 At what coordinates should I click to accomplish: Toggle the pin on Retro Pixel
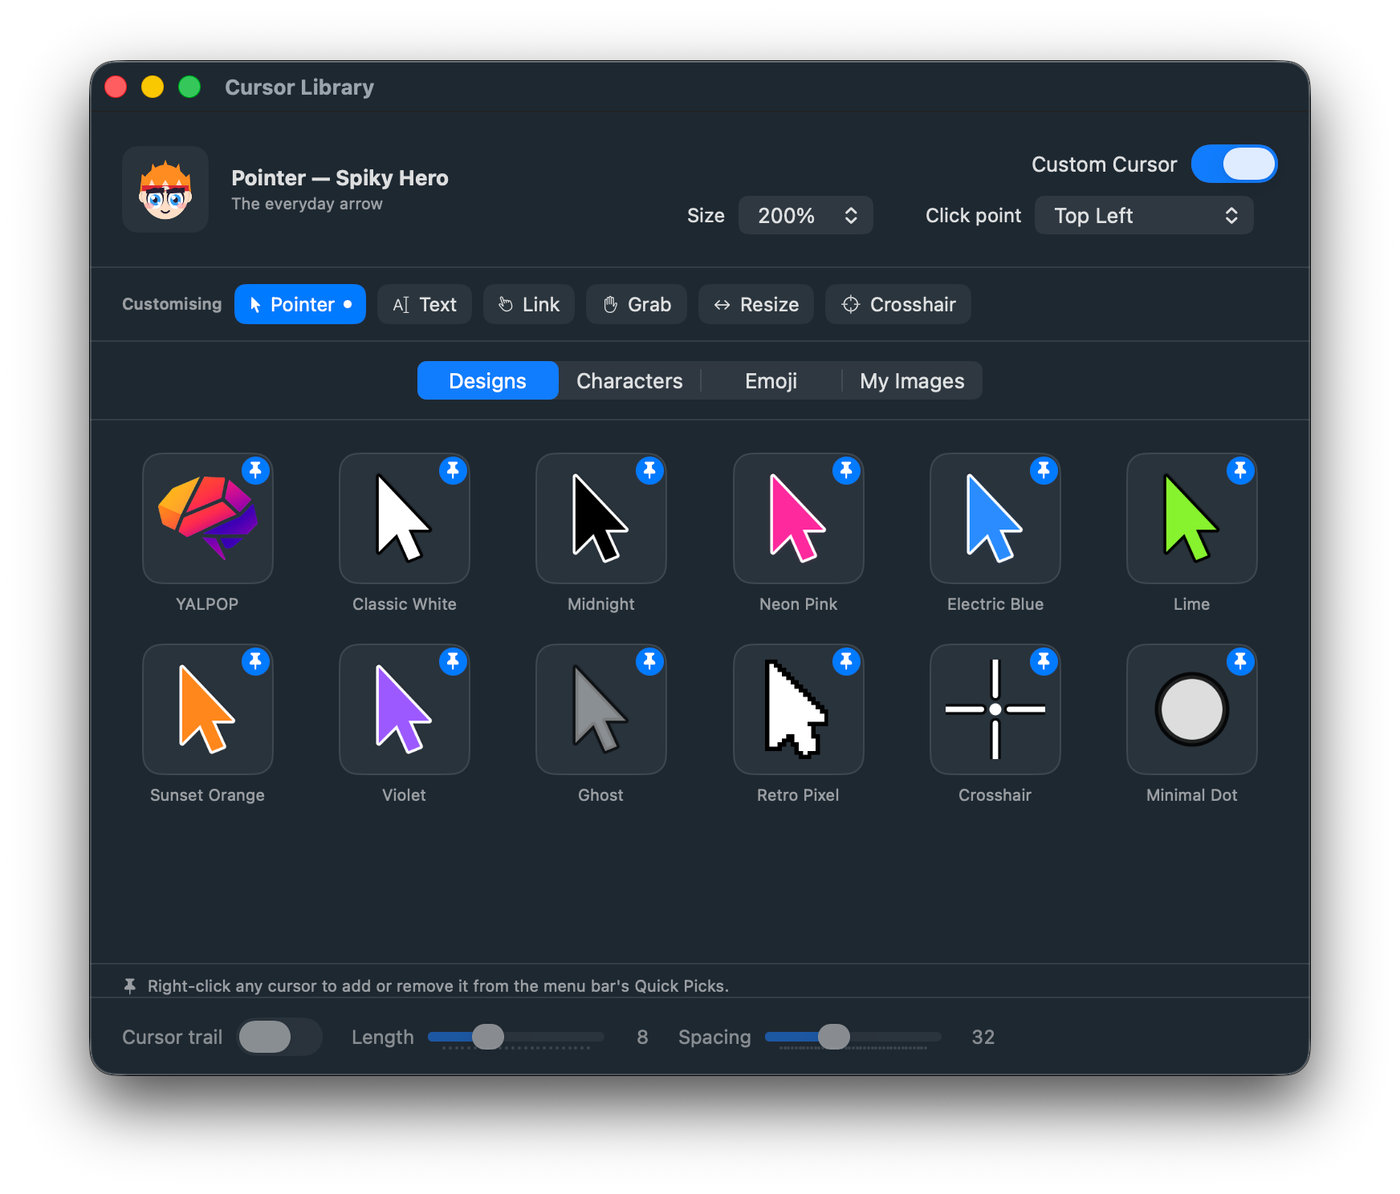pyautogui.click(x=847, y=661)
